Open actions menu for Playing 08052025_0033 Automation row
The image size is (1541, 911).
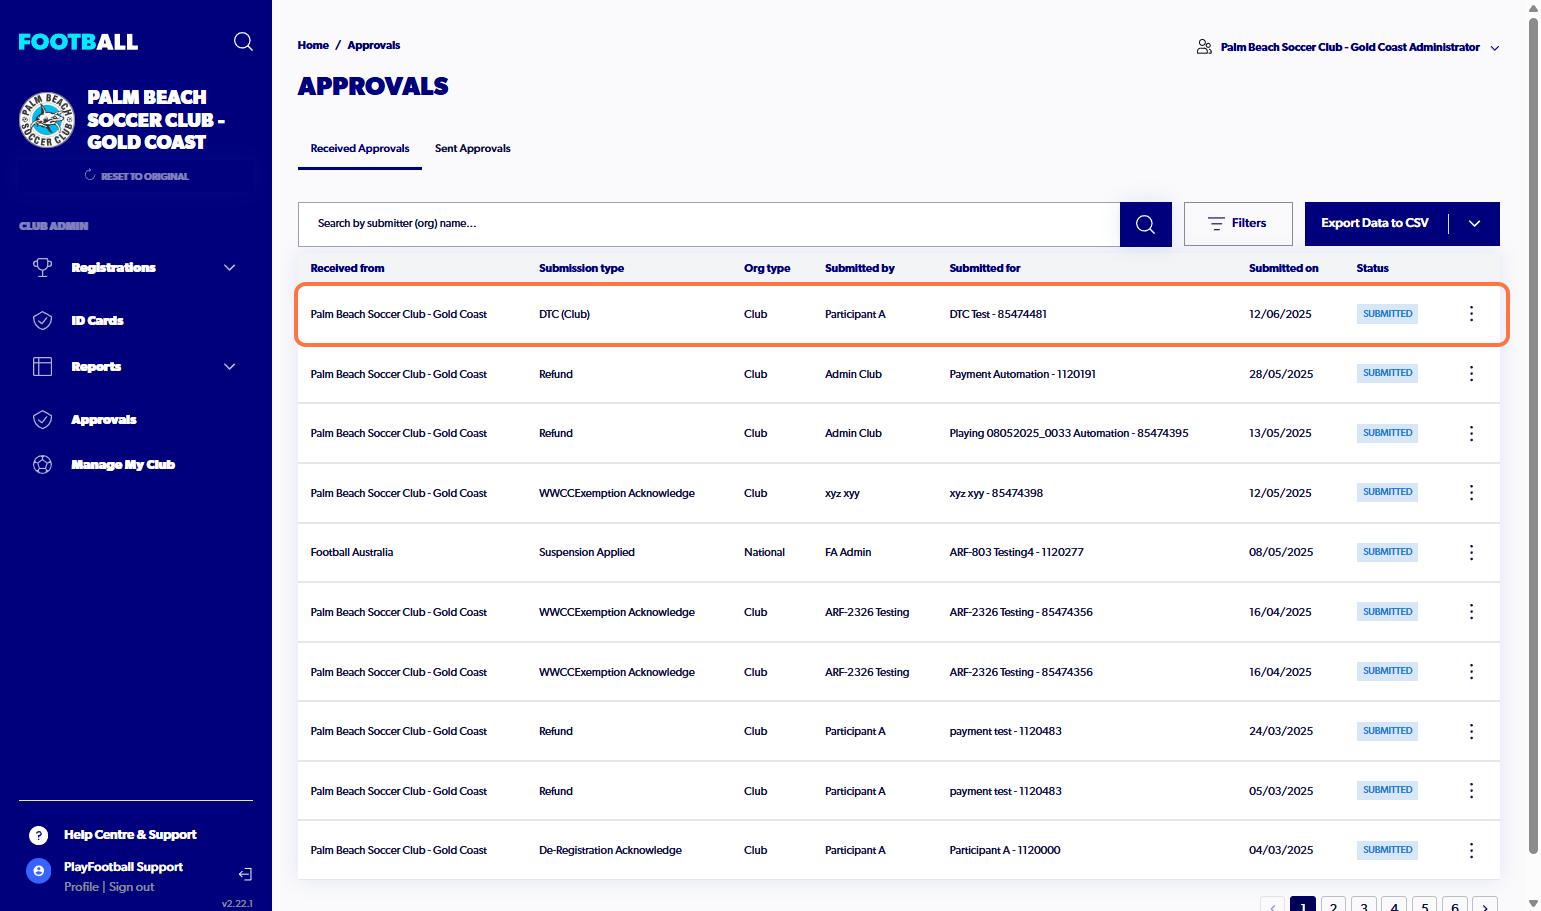coord(1471,433)
